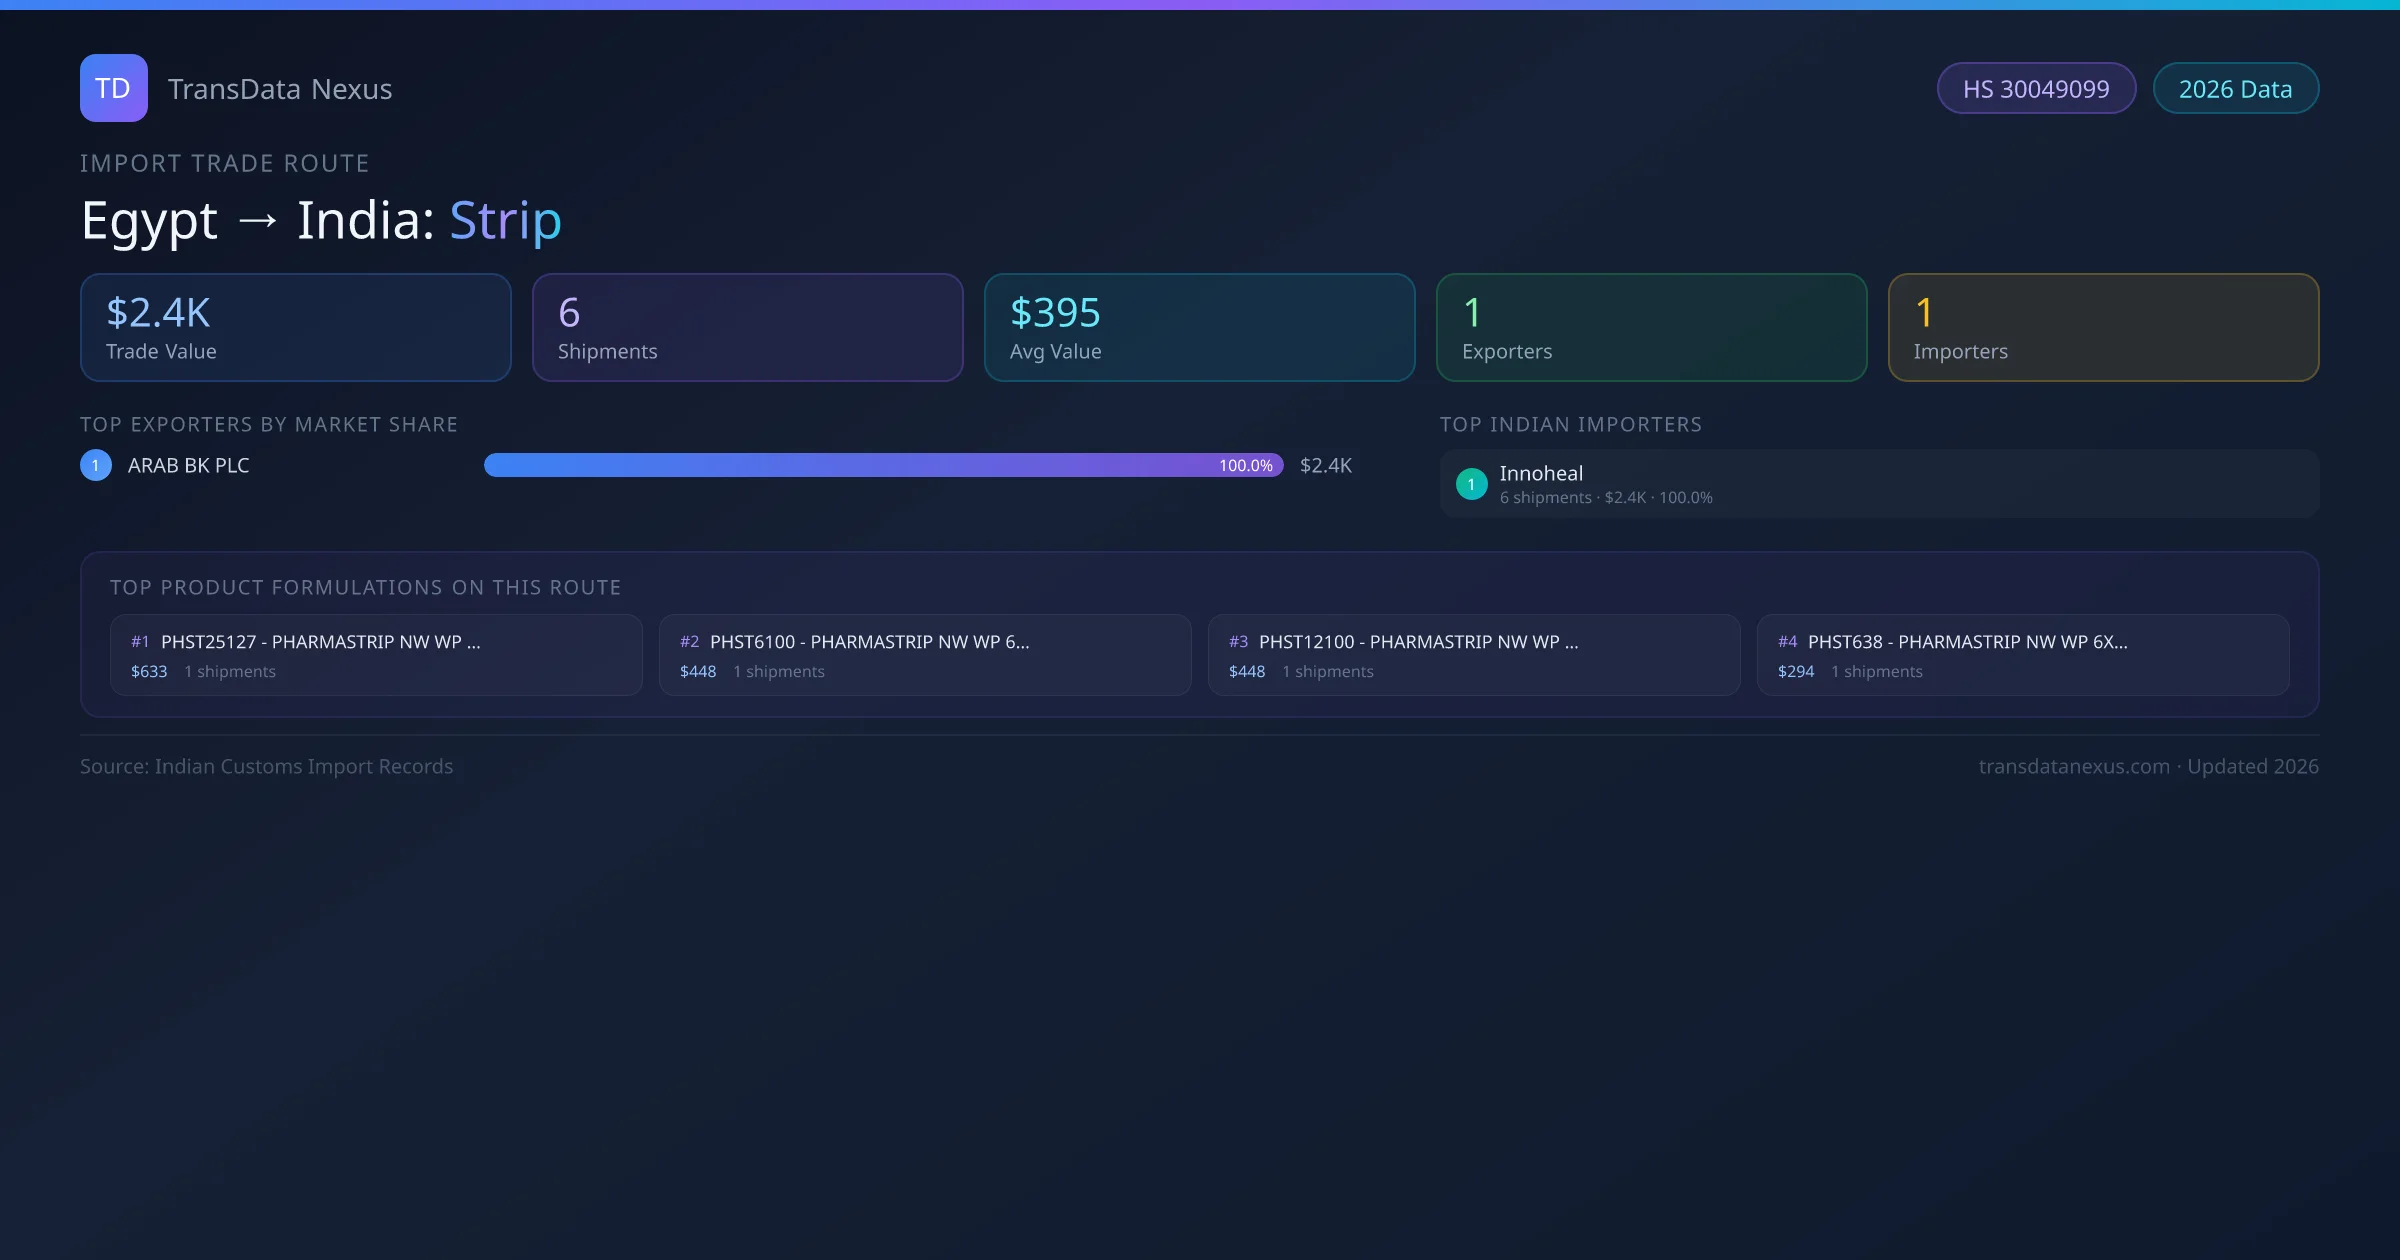
Task: Select the $395 Avg Value card
Action: click(x=1200, y=328)
